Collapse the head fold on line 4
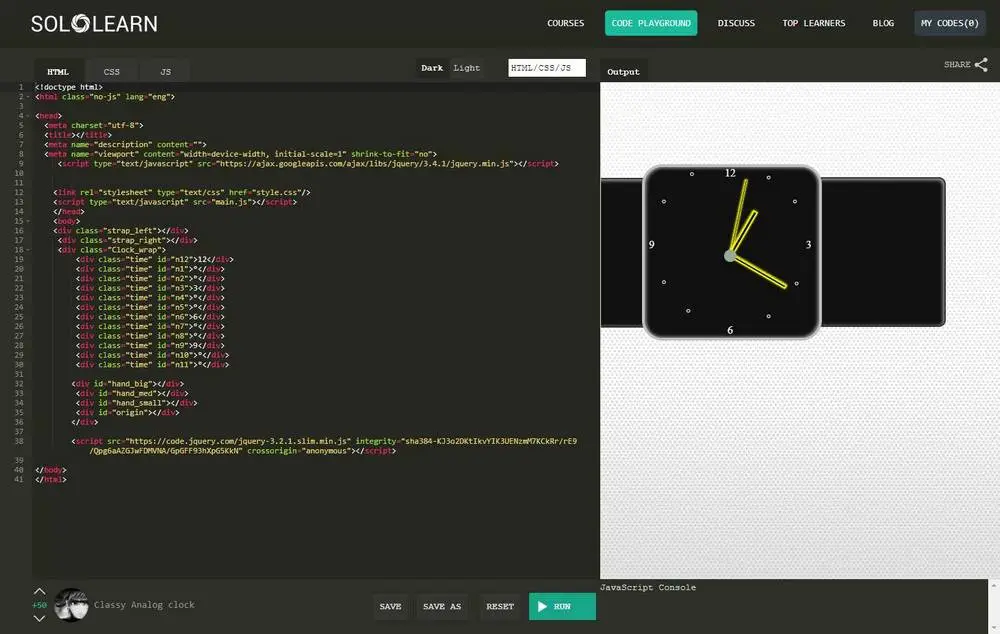The image size is (1000, 634). 28,116
